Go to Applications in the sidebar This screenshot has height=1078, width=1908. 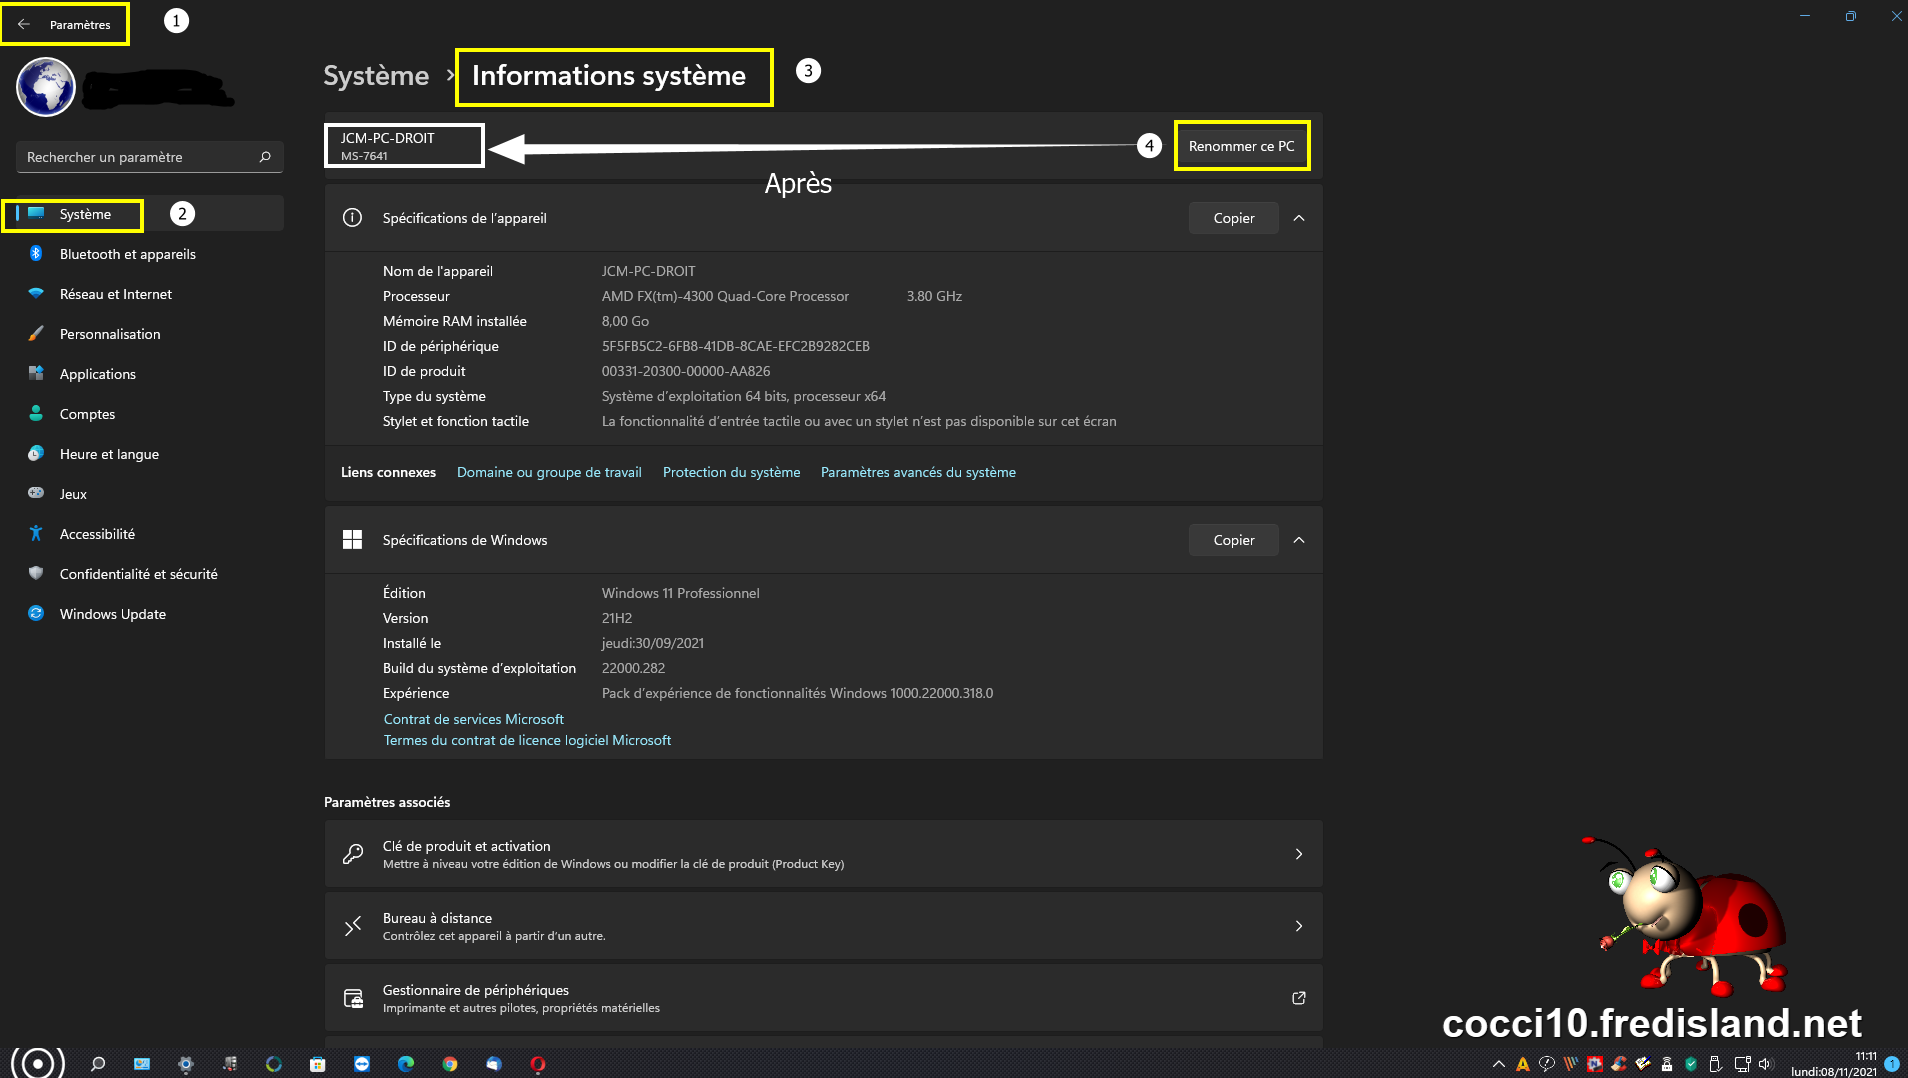pos(97,374)
